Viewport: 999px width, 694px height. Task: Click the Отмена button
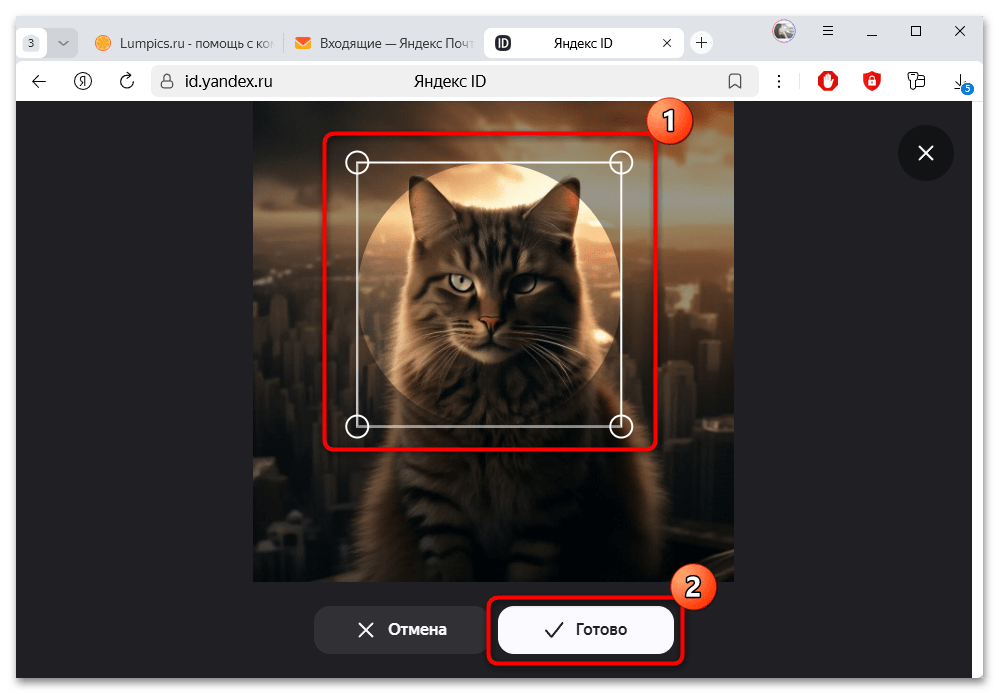pyautogui.click(x=402, y=630)
